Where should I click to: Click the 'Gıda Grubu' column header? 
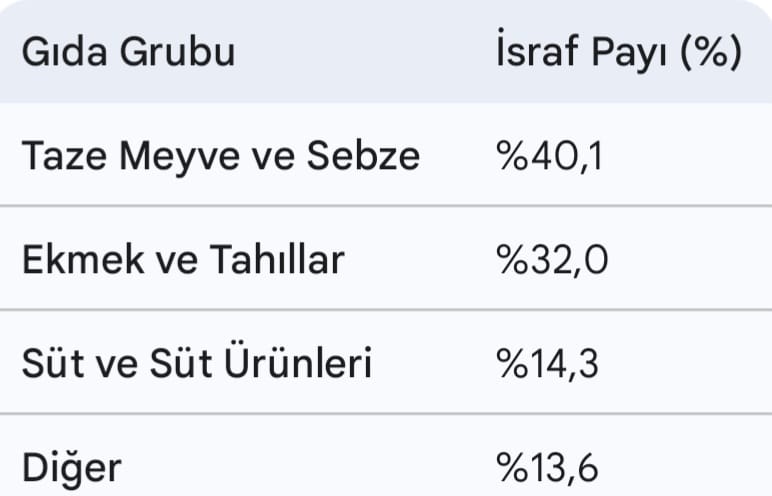coord(128,52)
